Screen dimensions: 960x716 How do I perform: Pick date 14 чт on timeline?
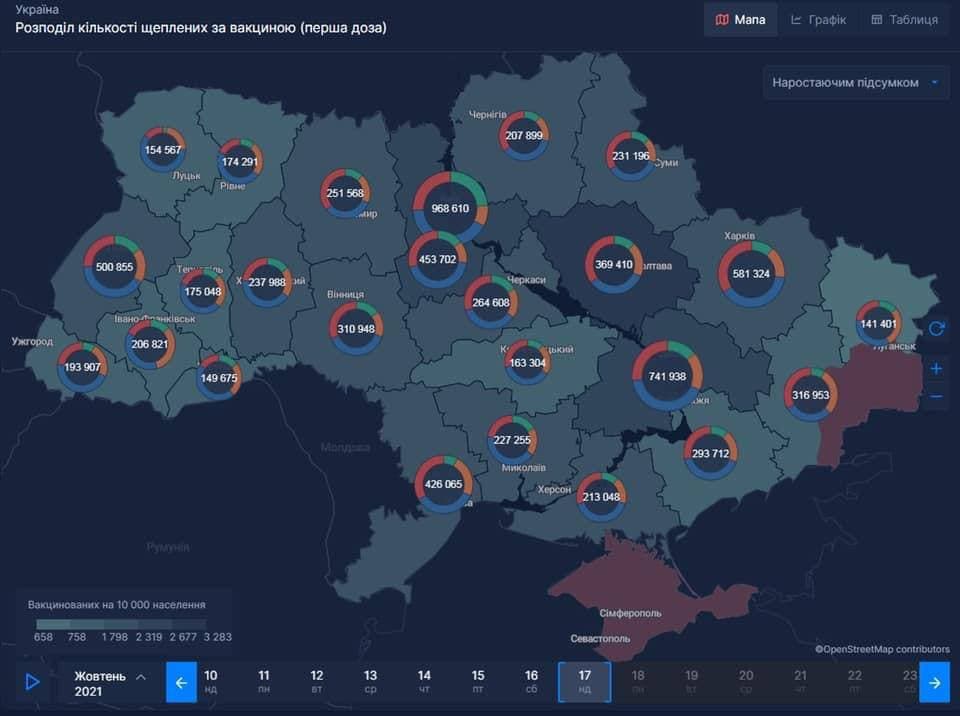(424, 682)
